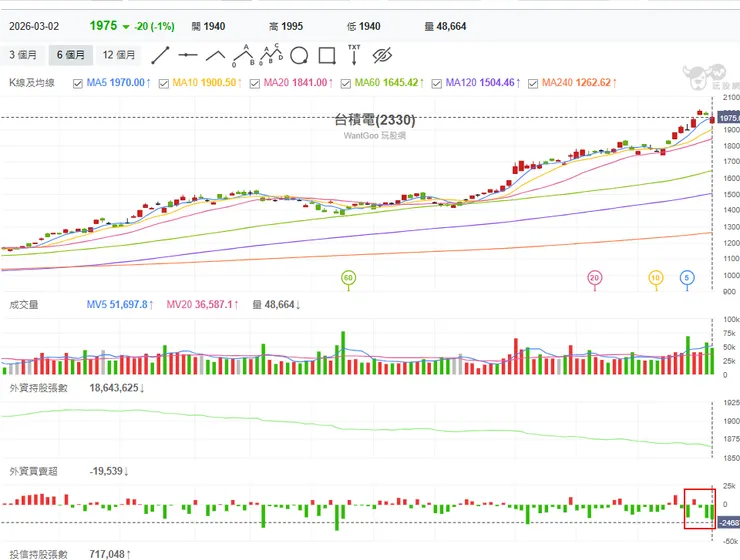The height and width of the screenshot is (560, 740).
Task: Click the 18,643,625 foreign holdings value
Action: point(117,388)
